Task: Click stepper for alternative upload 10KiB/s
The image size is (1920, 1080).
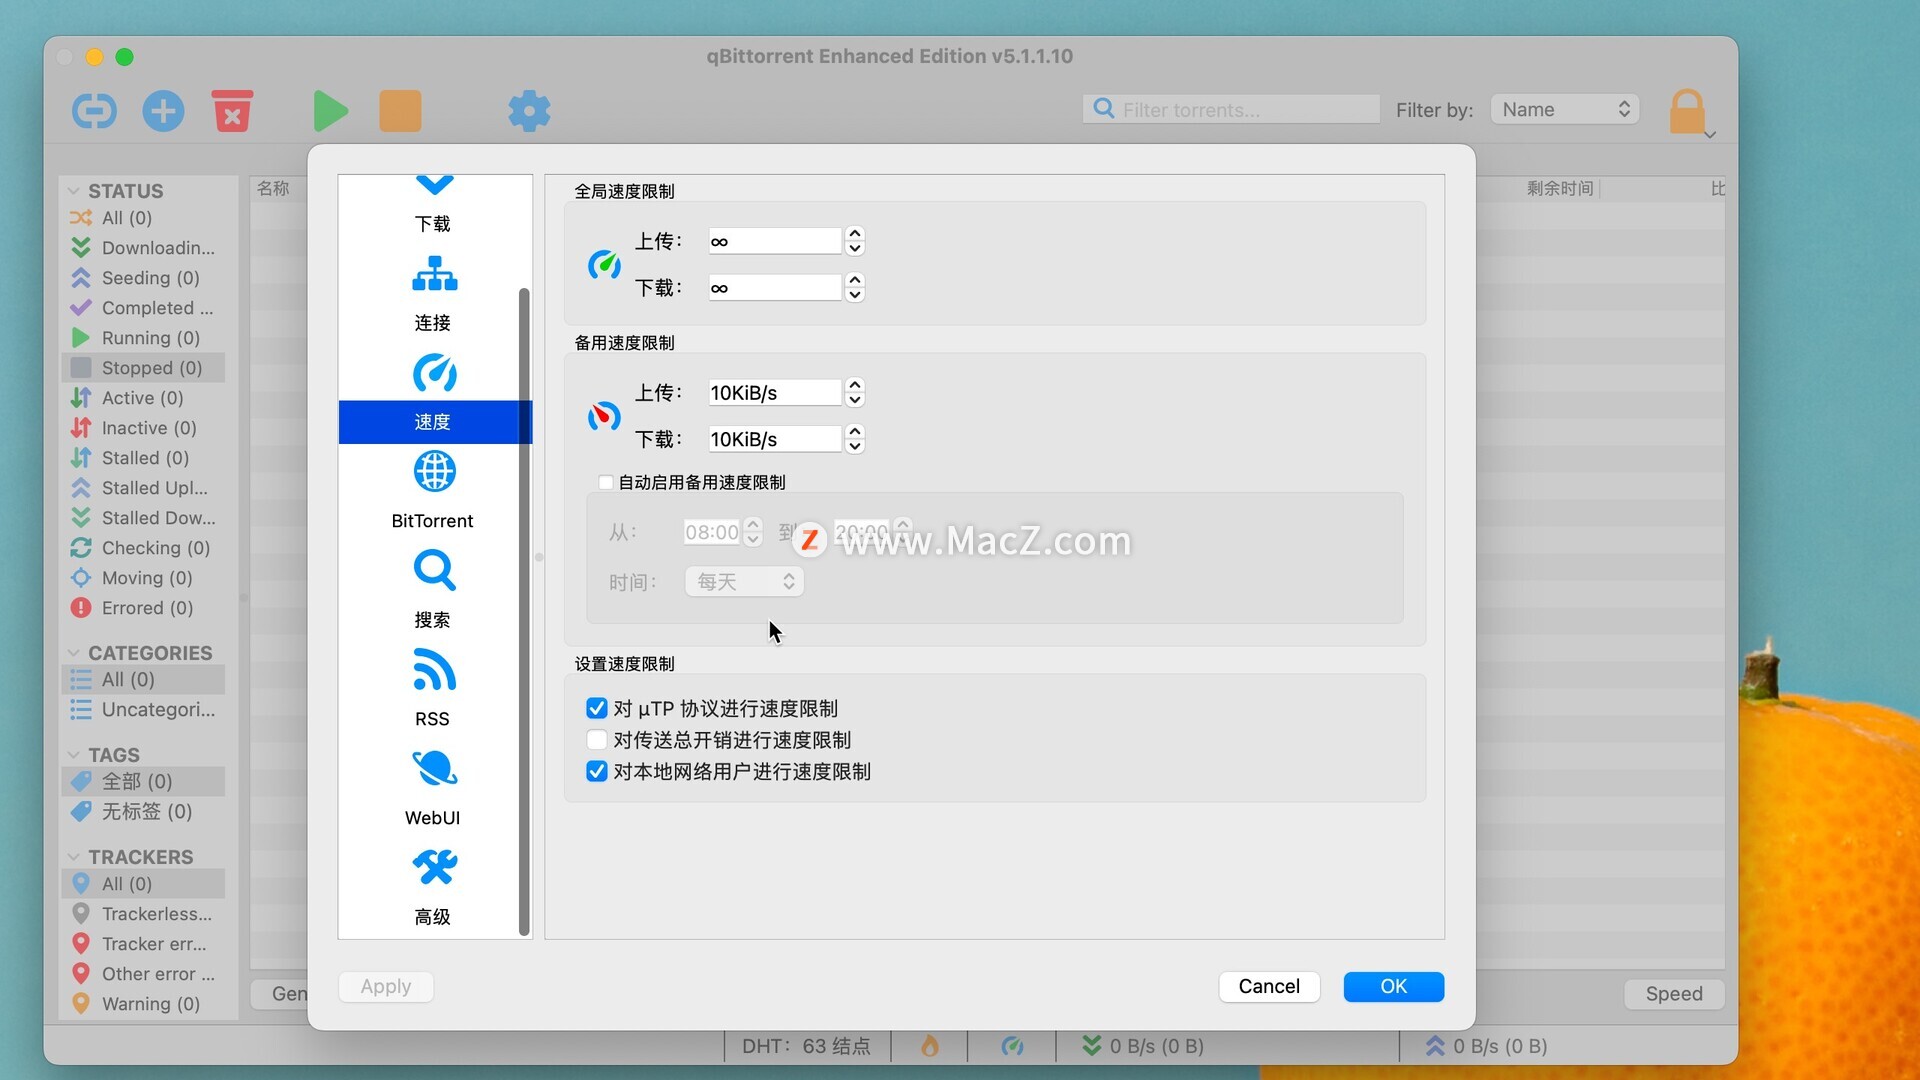Action: tap(854, 392)
